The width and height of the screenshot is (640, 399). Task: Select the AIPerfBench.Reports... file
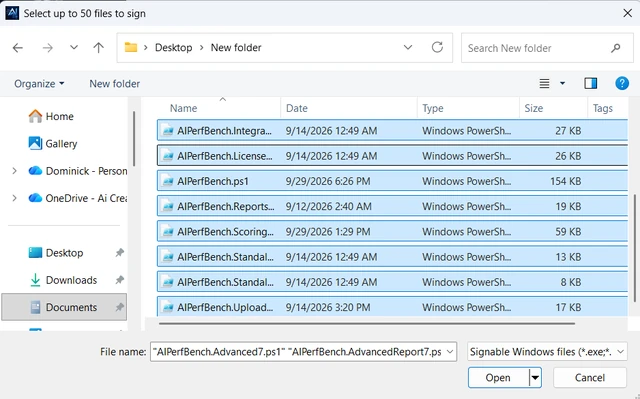click(x=392, y=206)
